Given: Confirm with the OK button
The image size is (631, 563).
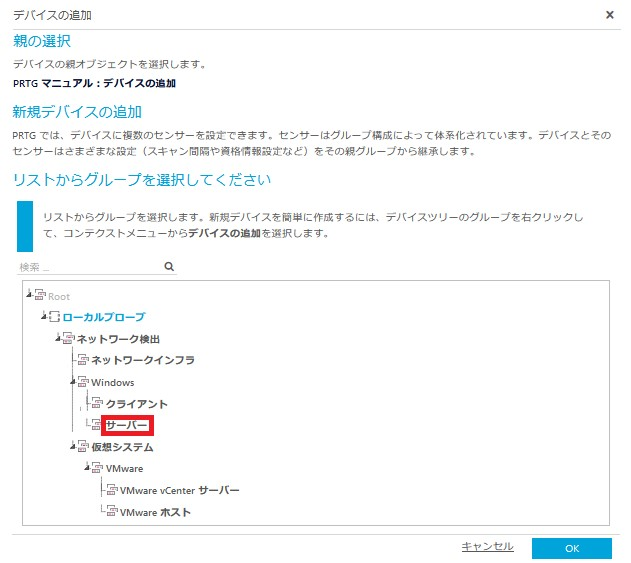Looking at the screenshot, I should point(571,548).
